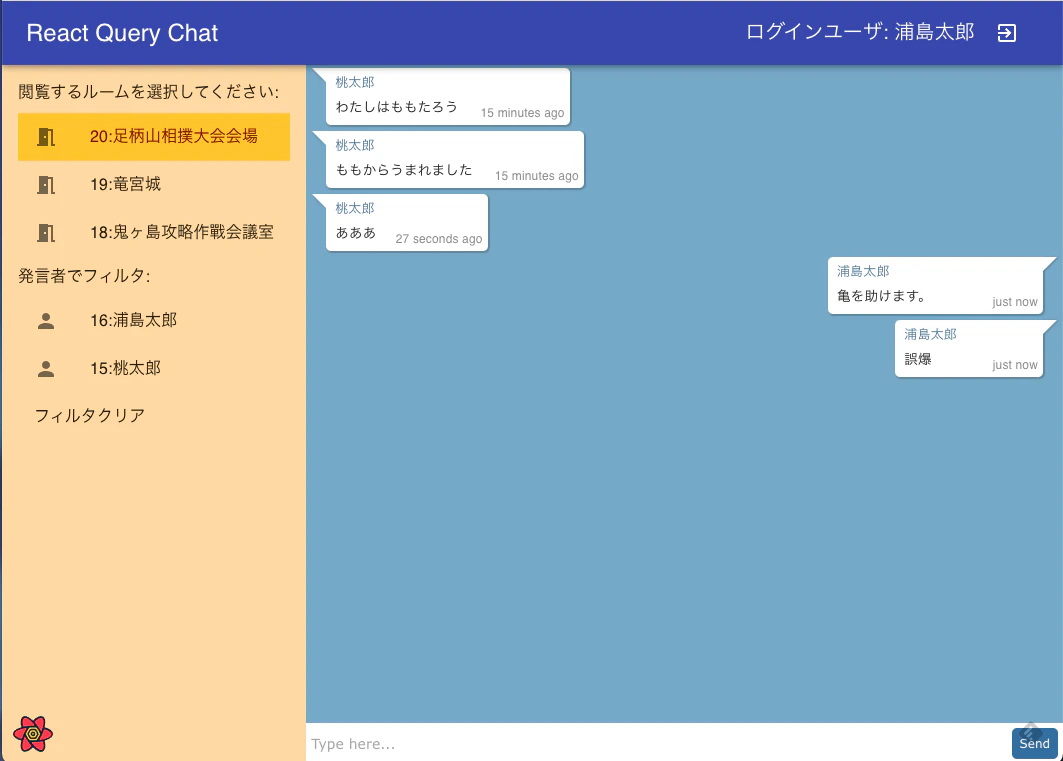Click door icon beside 18:鬼ヶ島攻略作戦会議室
This screenshot has height=761, width=1063.
pyautogui.click(x=46, y=232)
